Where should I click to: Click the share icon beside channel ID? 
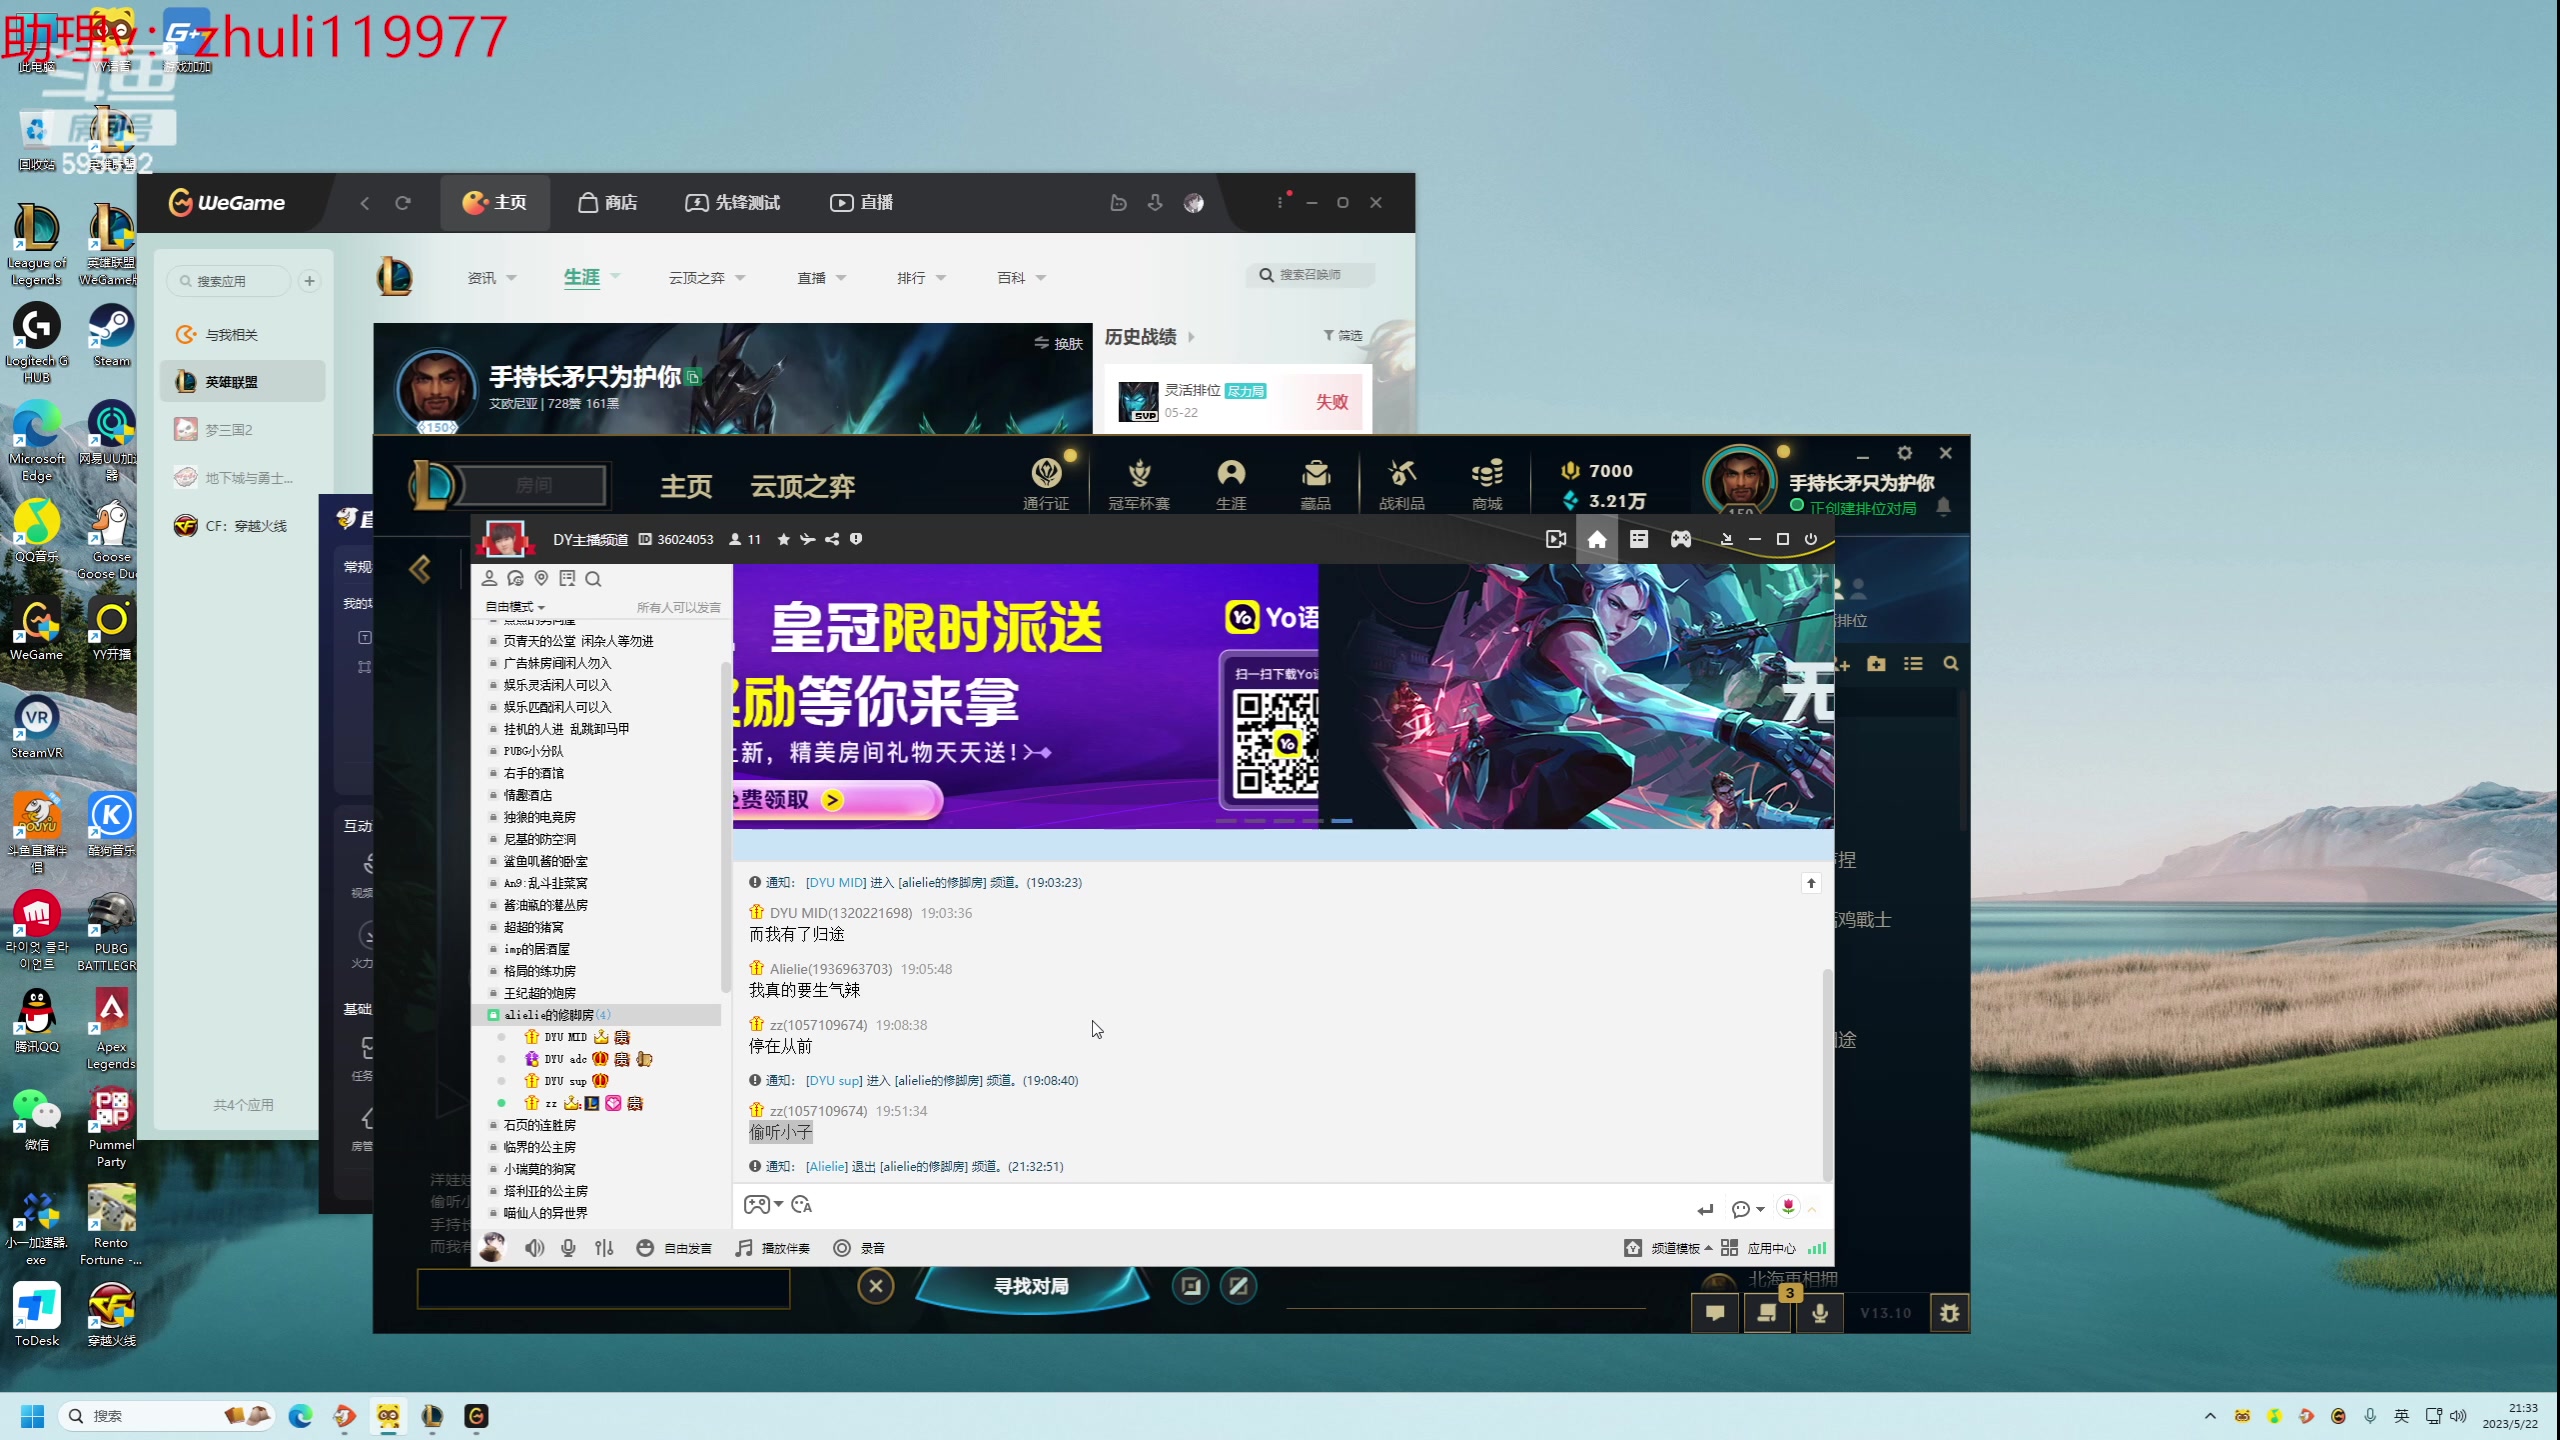point(832,539)
